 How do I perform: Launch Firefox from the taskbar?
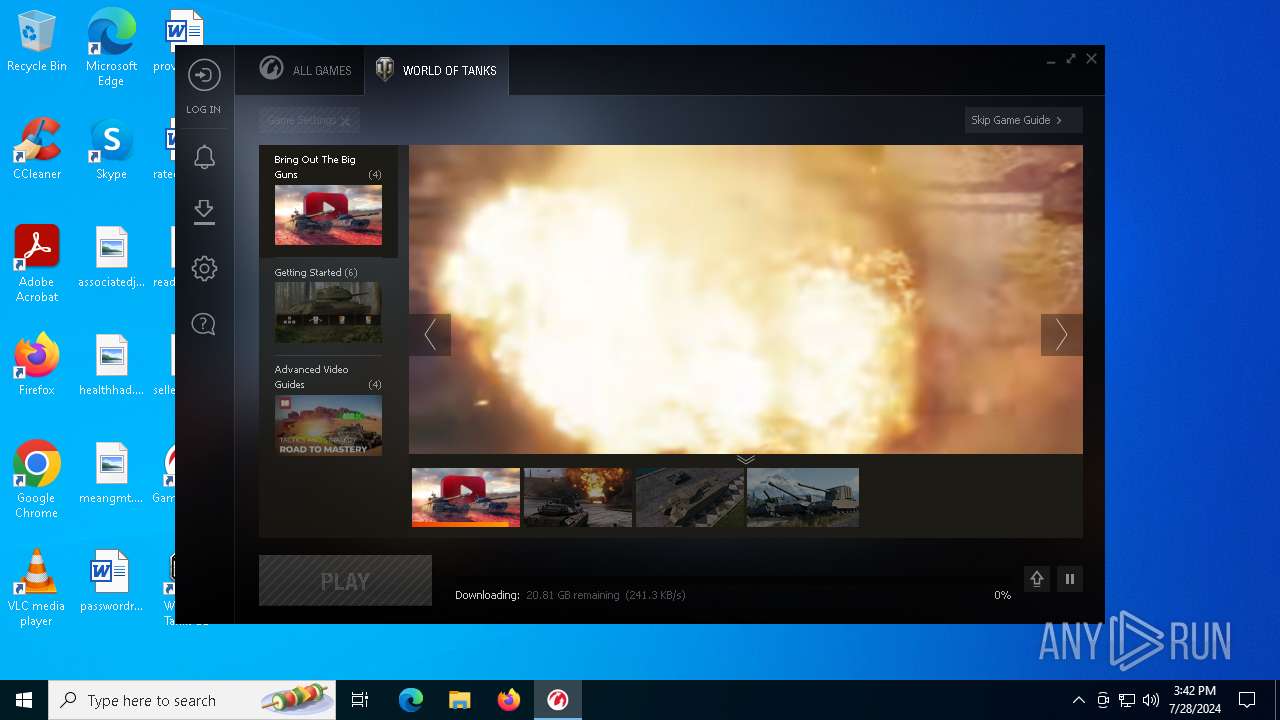(x=509, y=700)
